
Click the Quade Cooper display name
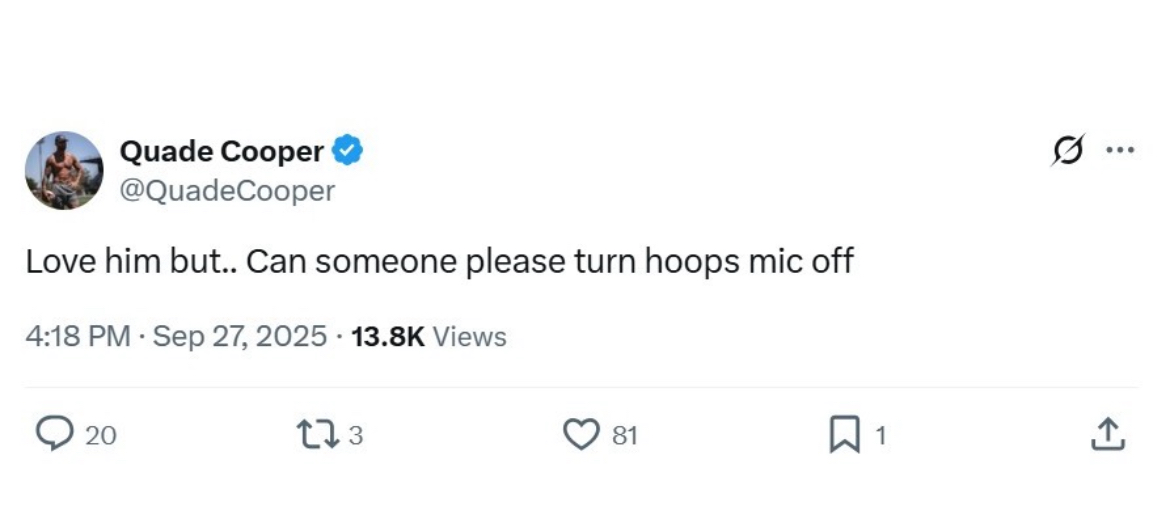tap(221, 152)
